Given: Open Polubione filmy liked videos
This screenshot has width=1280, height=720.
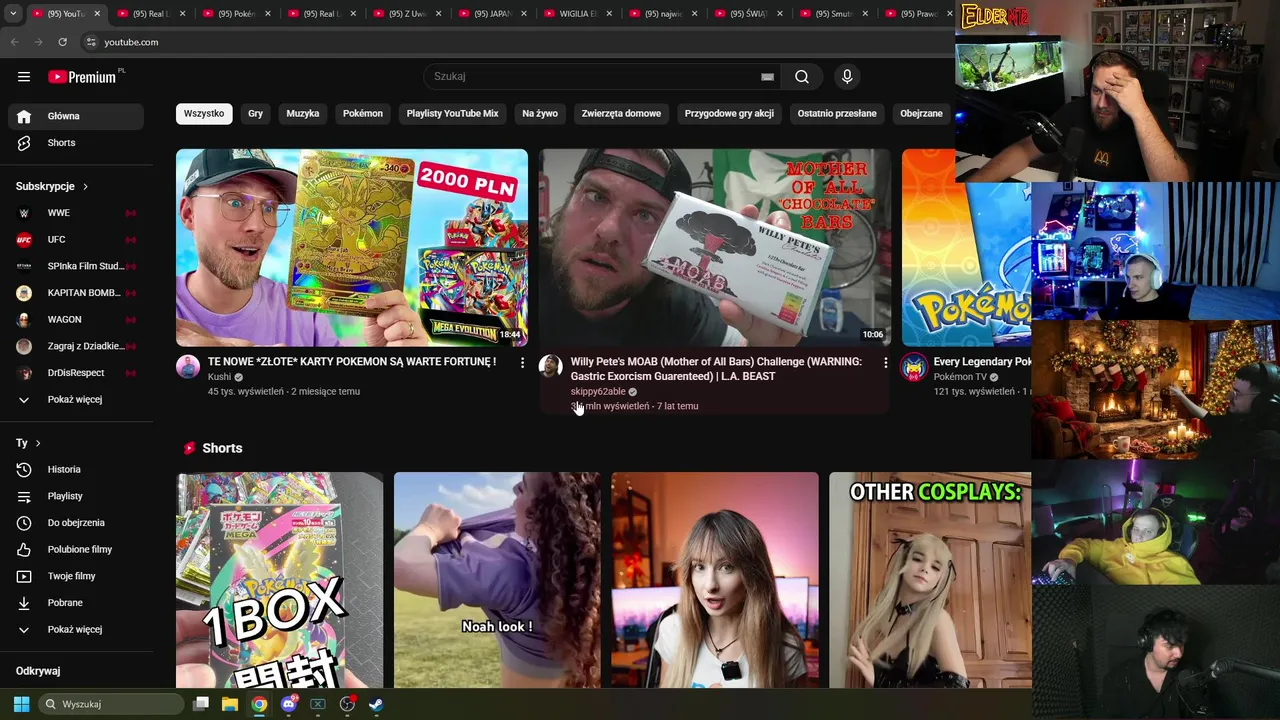Looking at the screenshot, I should click(x=76, y=550).
